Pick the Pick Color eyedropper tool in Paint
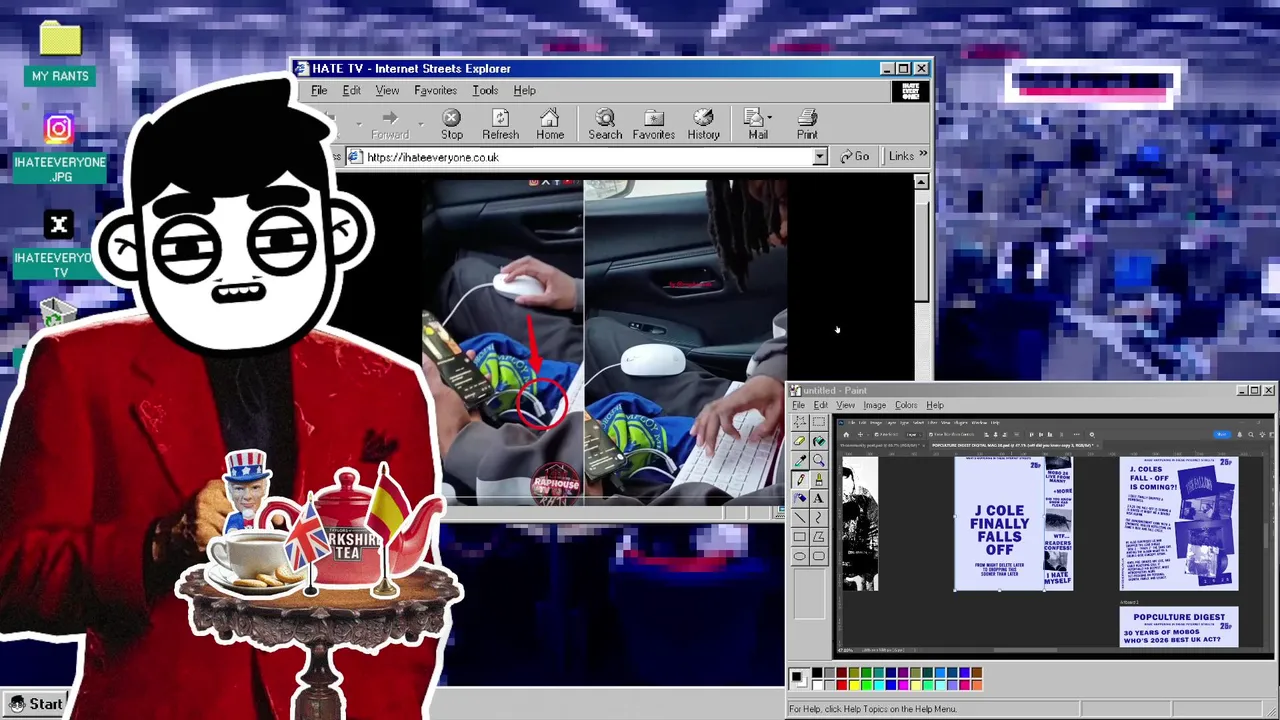Viewport: 1280px width, 720px height. (800, 460)
